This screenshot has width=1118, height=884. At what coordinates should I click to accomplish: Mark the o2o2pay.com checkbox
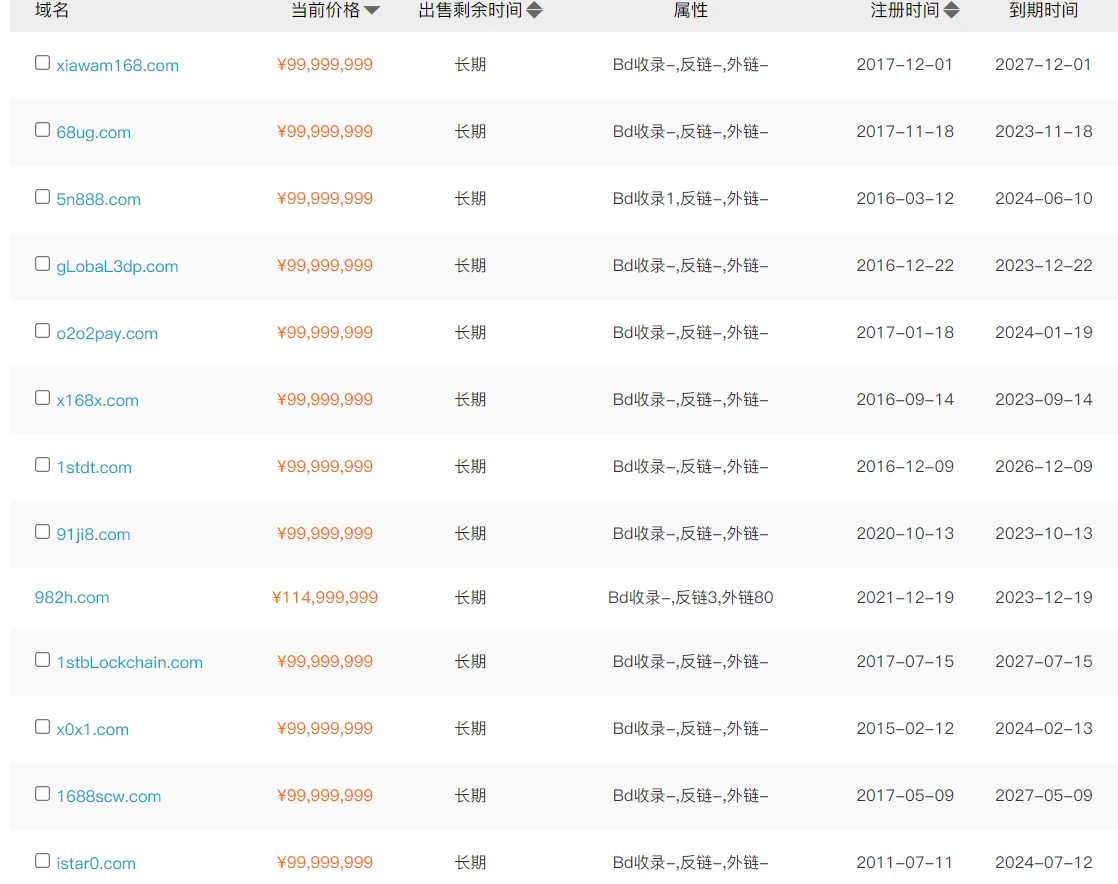tap(42, 331)
